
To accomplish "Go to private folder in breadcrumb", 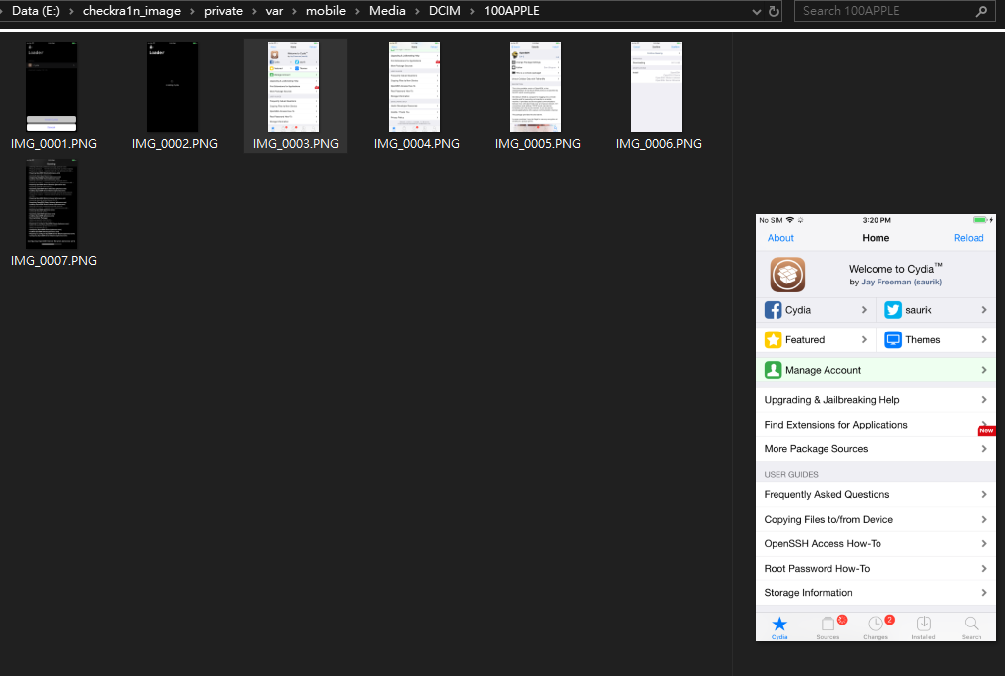I will pos(223,11).
